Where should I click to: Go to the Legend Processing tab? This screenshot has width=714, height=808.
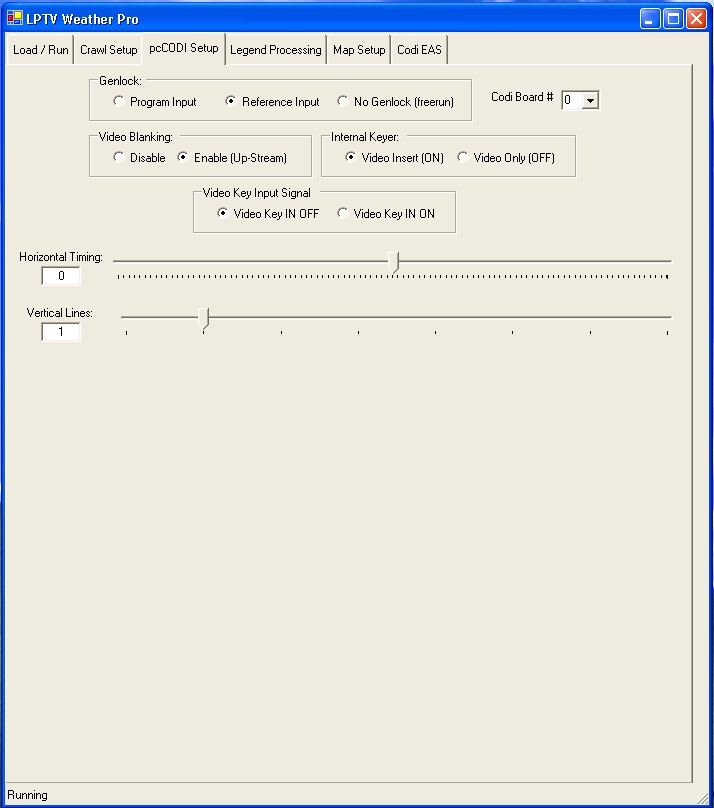(276, 50)
